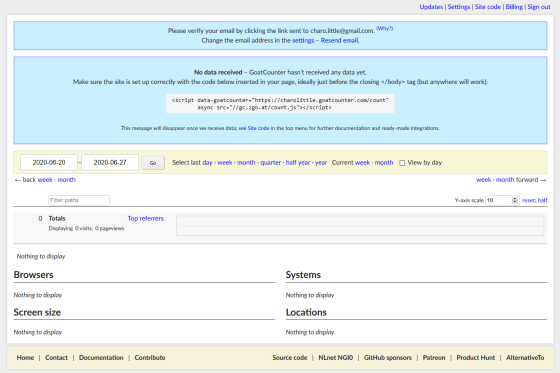Viewport: 560px width, 373px height.
Task: Select last month
Action: pyautogui.click(x=246, y=163)
